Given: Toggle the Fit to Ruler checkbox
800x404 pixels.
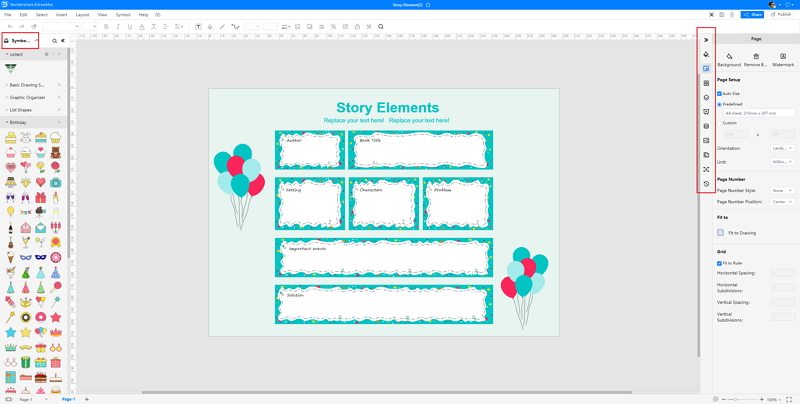Looking at the screenshot, I should [719, 263].
